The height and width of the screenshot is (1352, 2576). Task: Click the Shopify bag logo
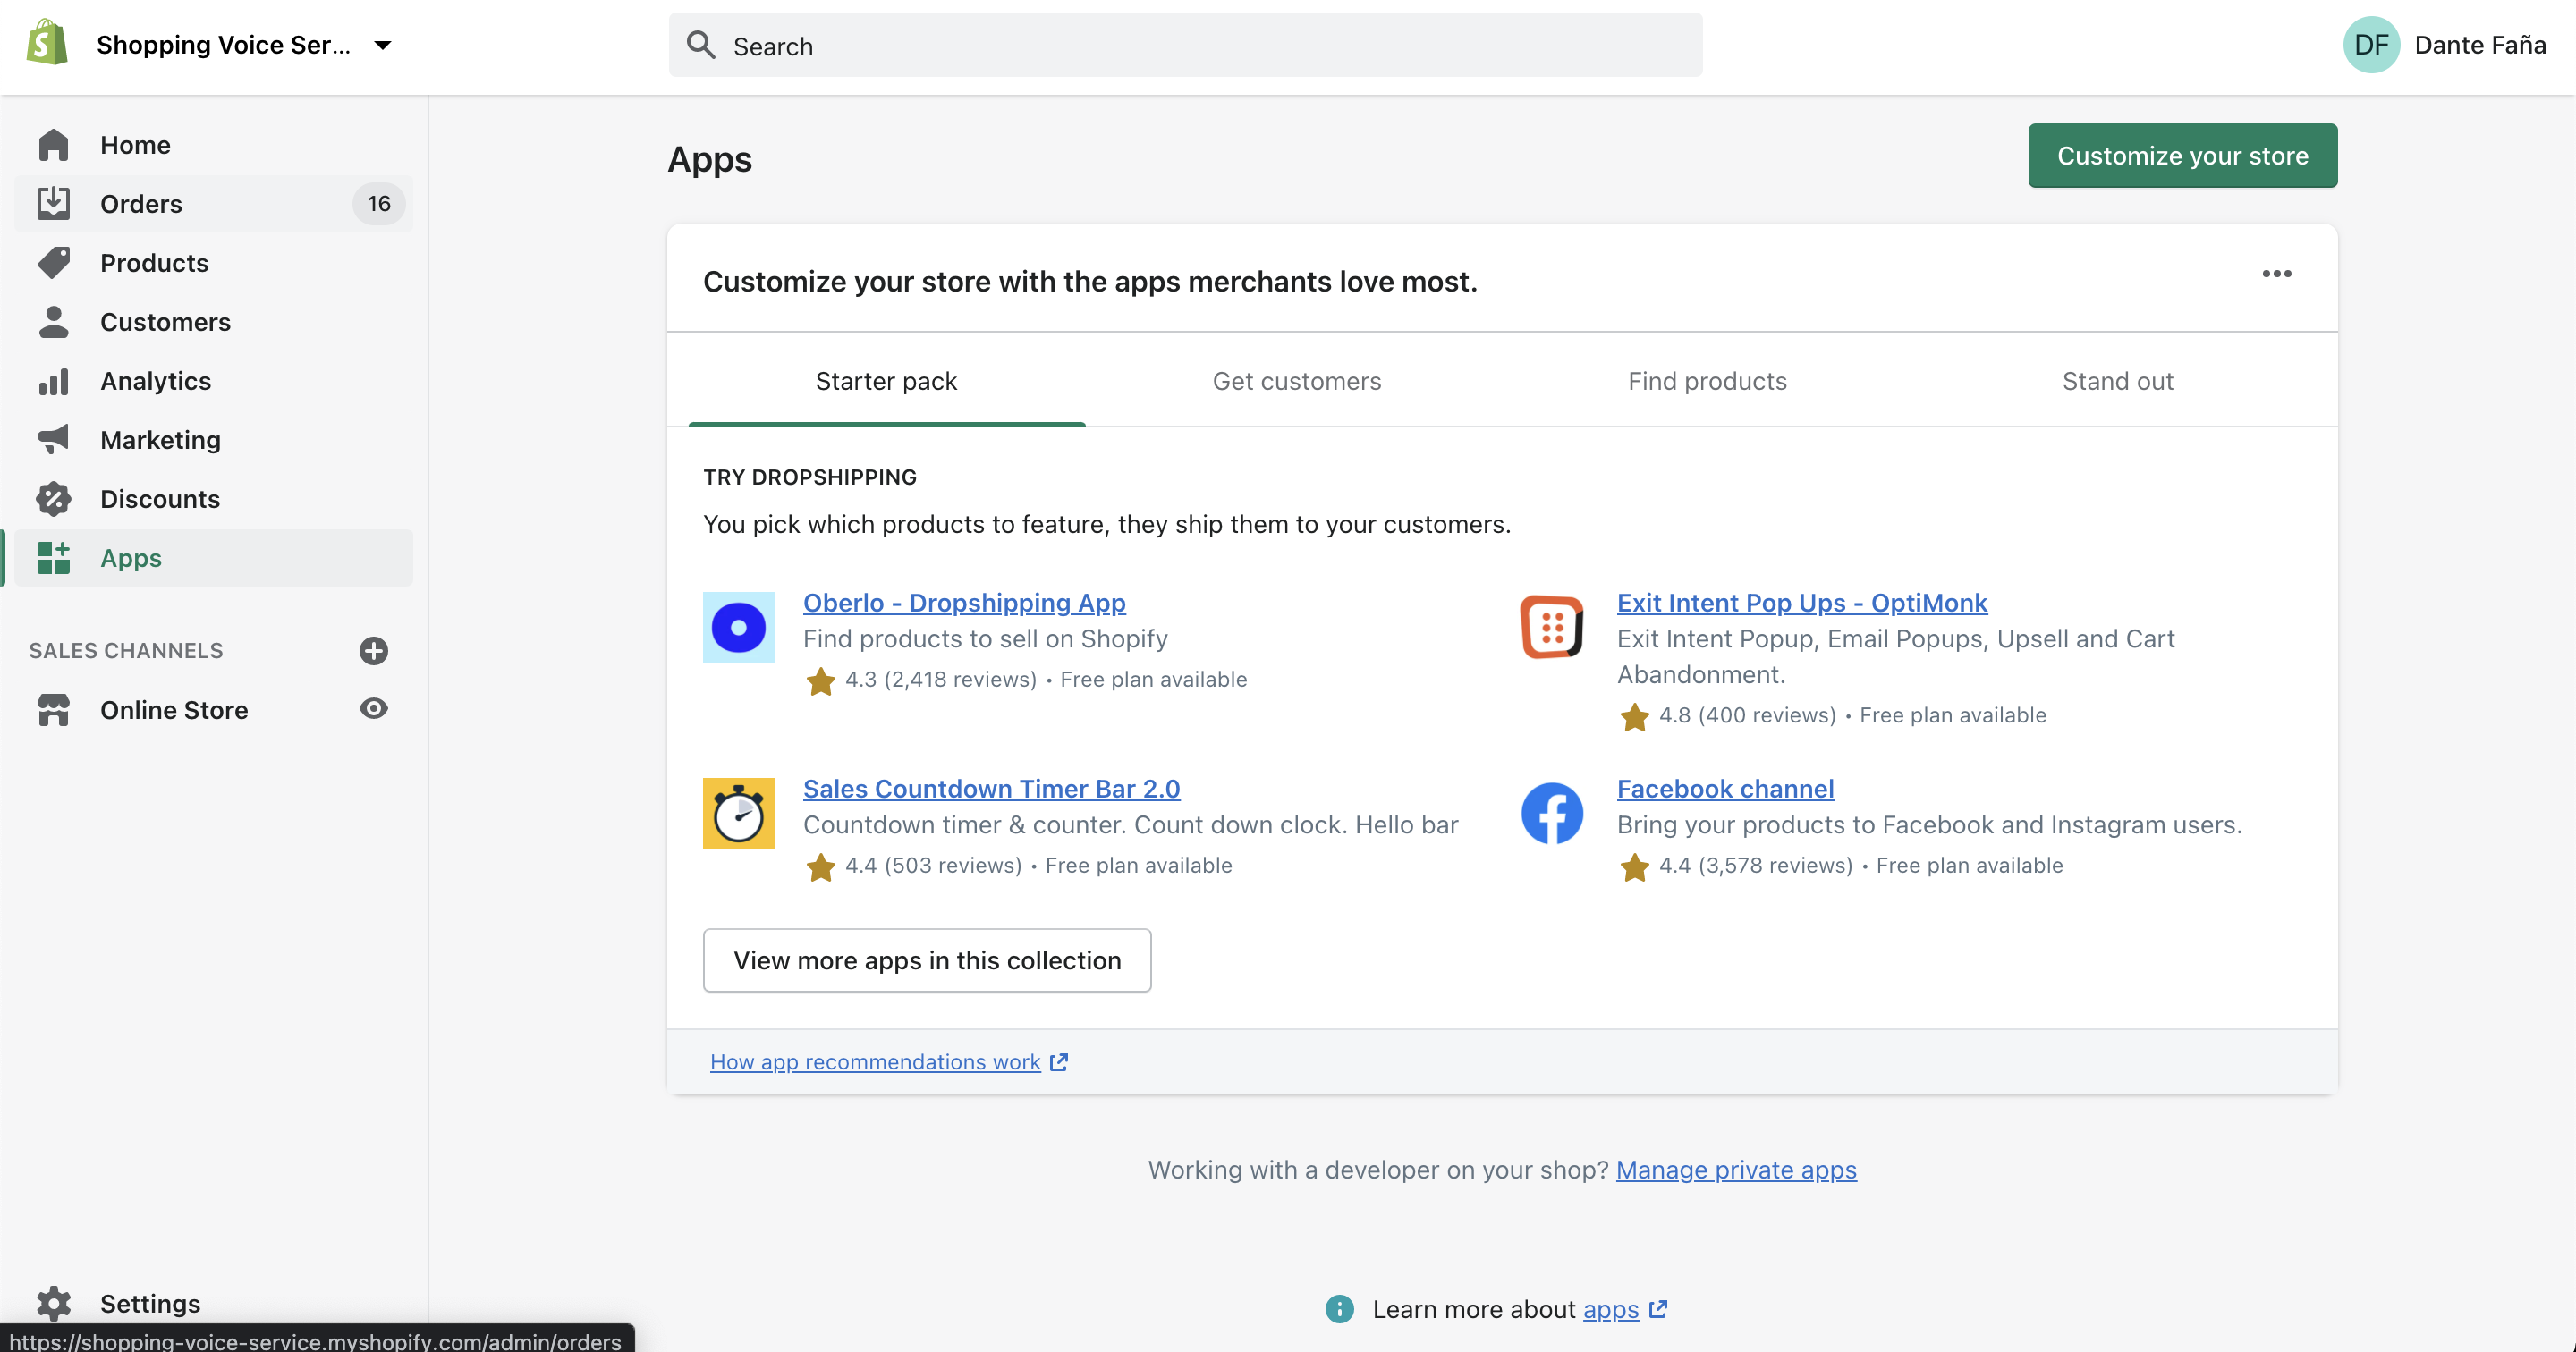click(46, 44)
